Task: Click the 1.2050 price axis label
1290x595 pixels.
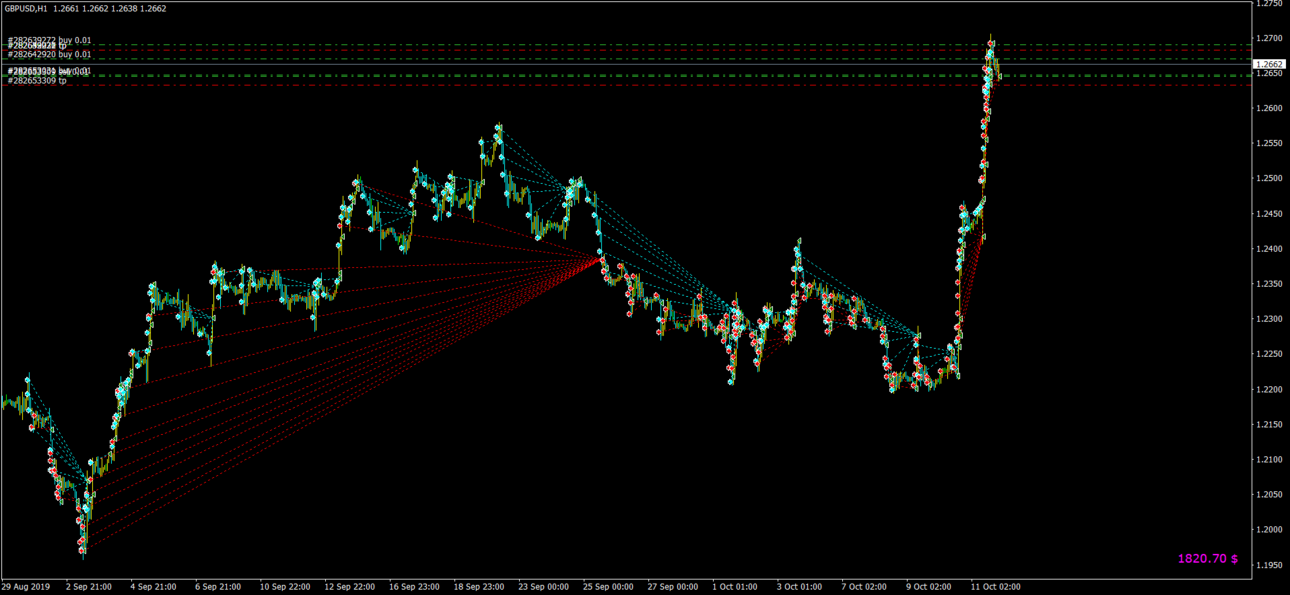Action: pos(1270,495)
